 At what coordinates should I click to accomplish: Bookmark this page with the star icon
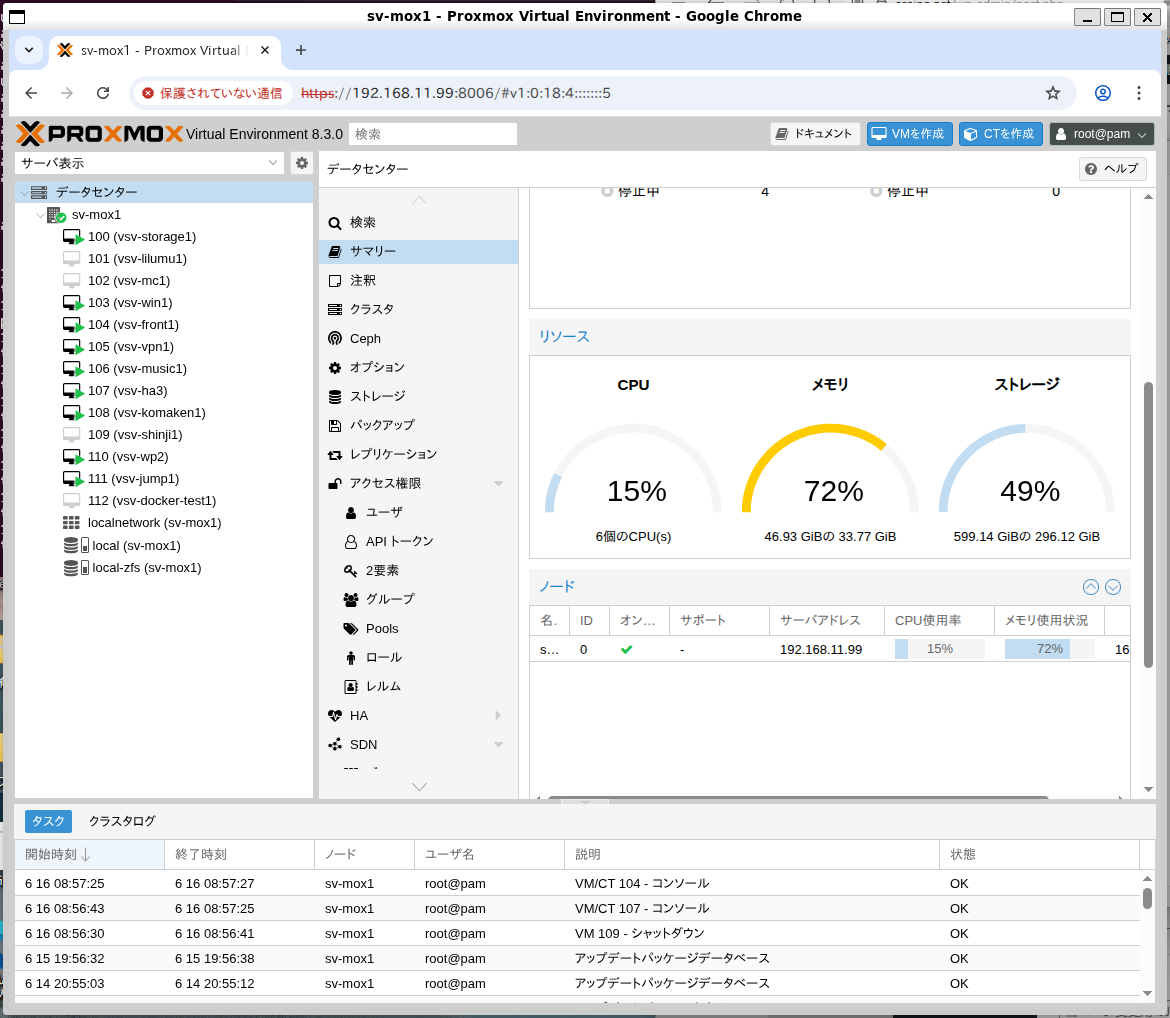[x=1053, y=93]
